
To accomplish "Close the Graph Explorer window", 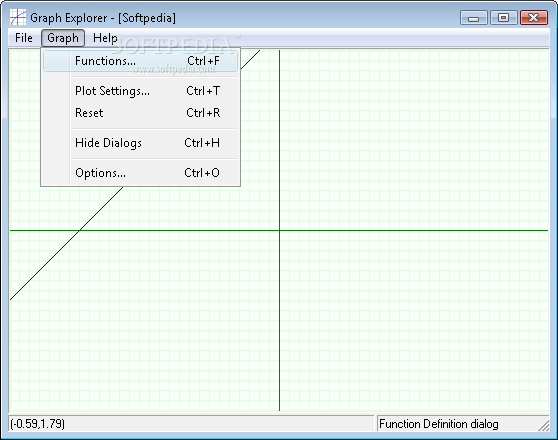I will (533, 17).
